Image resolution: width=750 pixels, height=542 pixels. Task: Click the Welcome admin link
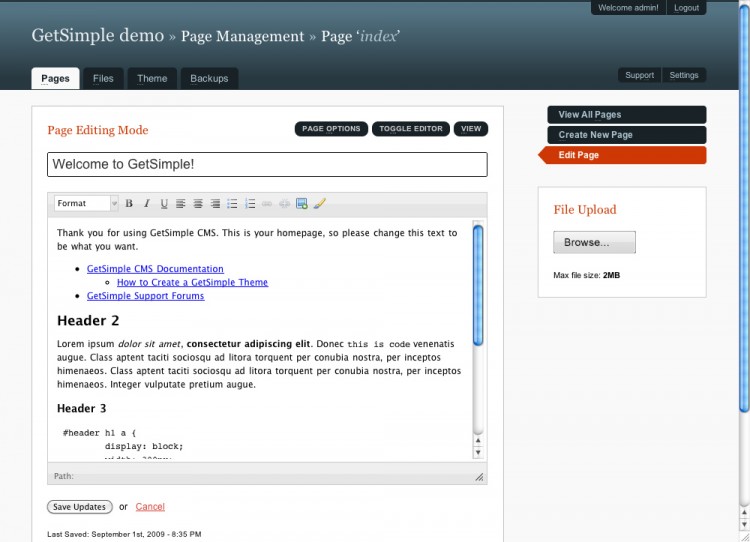[x=628, y=8]
